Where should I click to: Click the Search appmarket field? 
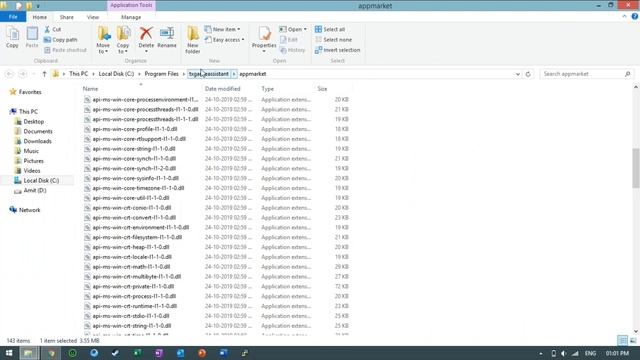click(586, 74)
